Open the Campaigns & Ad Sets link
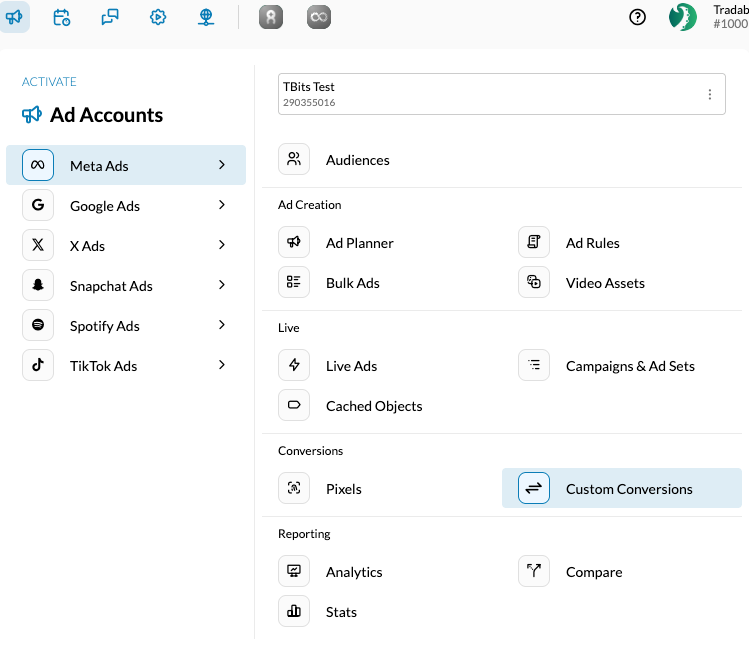Image resolution: width=749 pixels, height=651 pixels. (630, 366)
